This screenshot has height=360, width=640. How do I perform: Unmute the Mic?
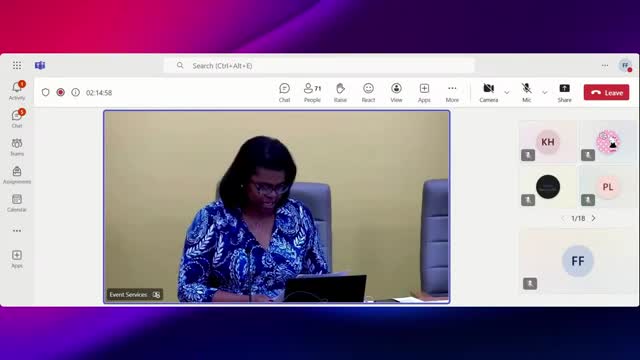click(x=527, y=93)
